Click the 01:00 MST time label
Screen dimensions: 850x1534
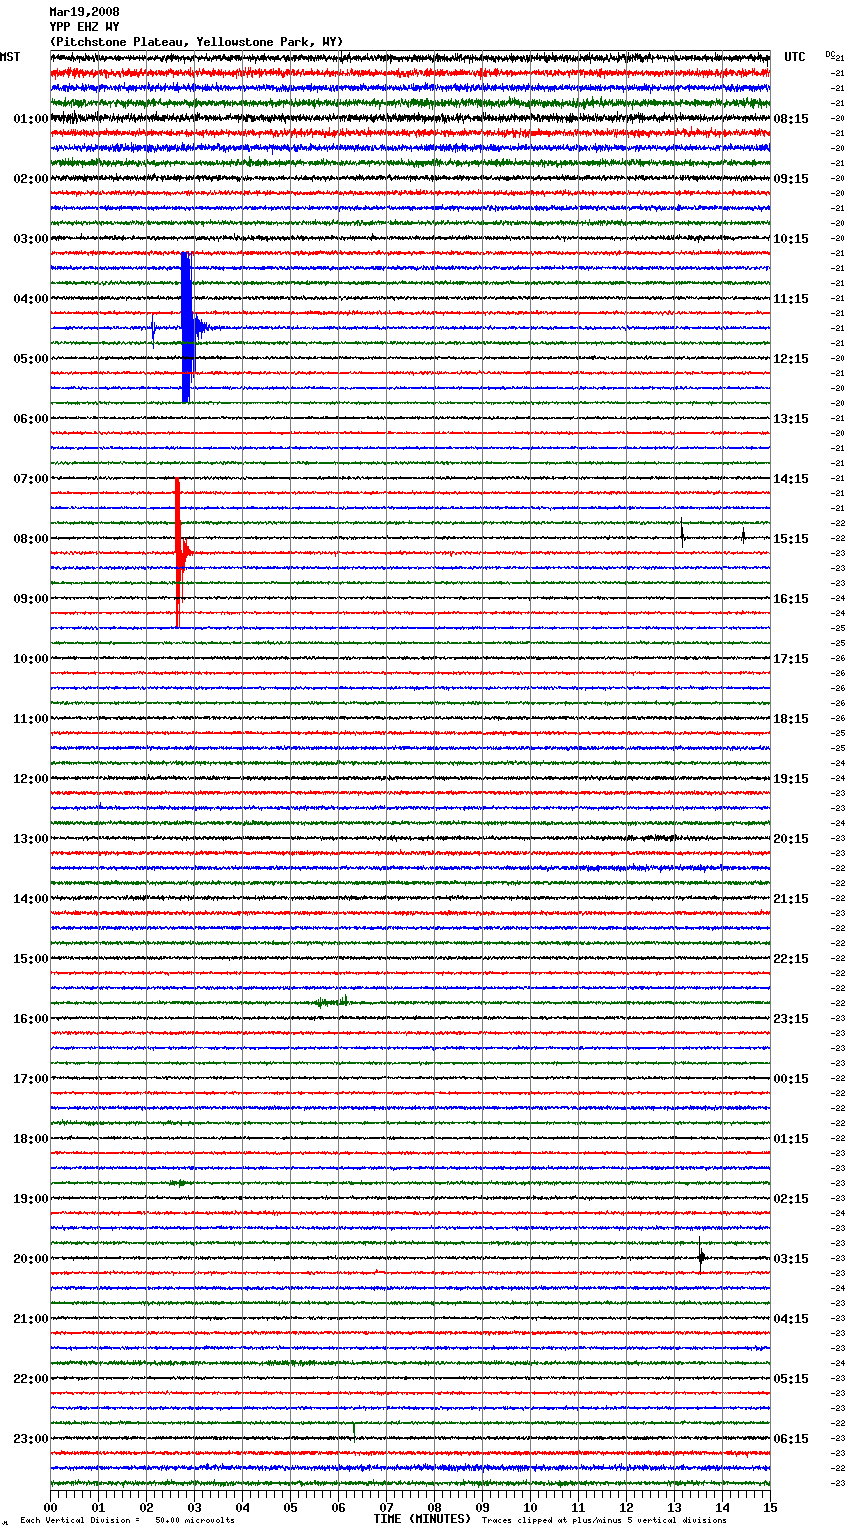click(x=31, y=119)
